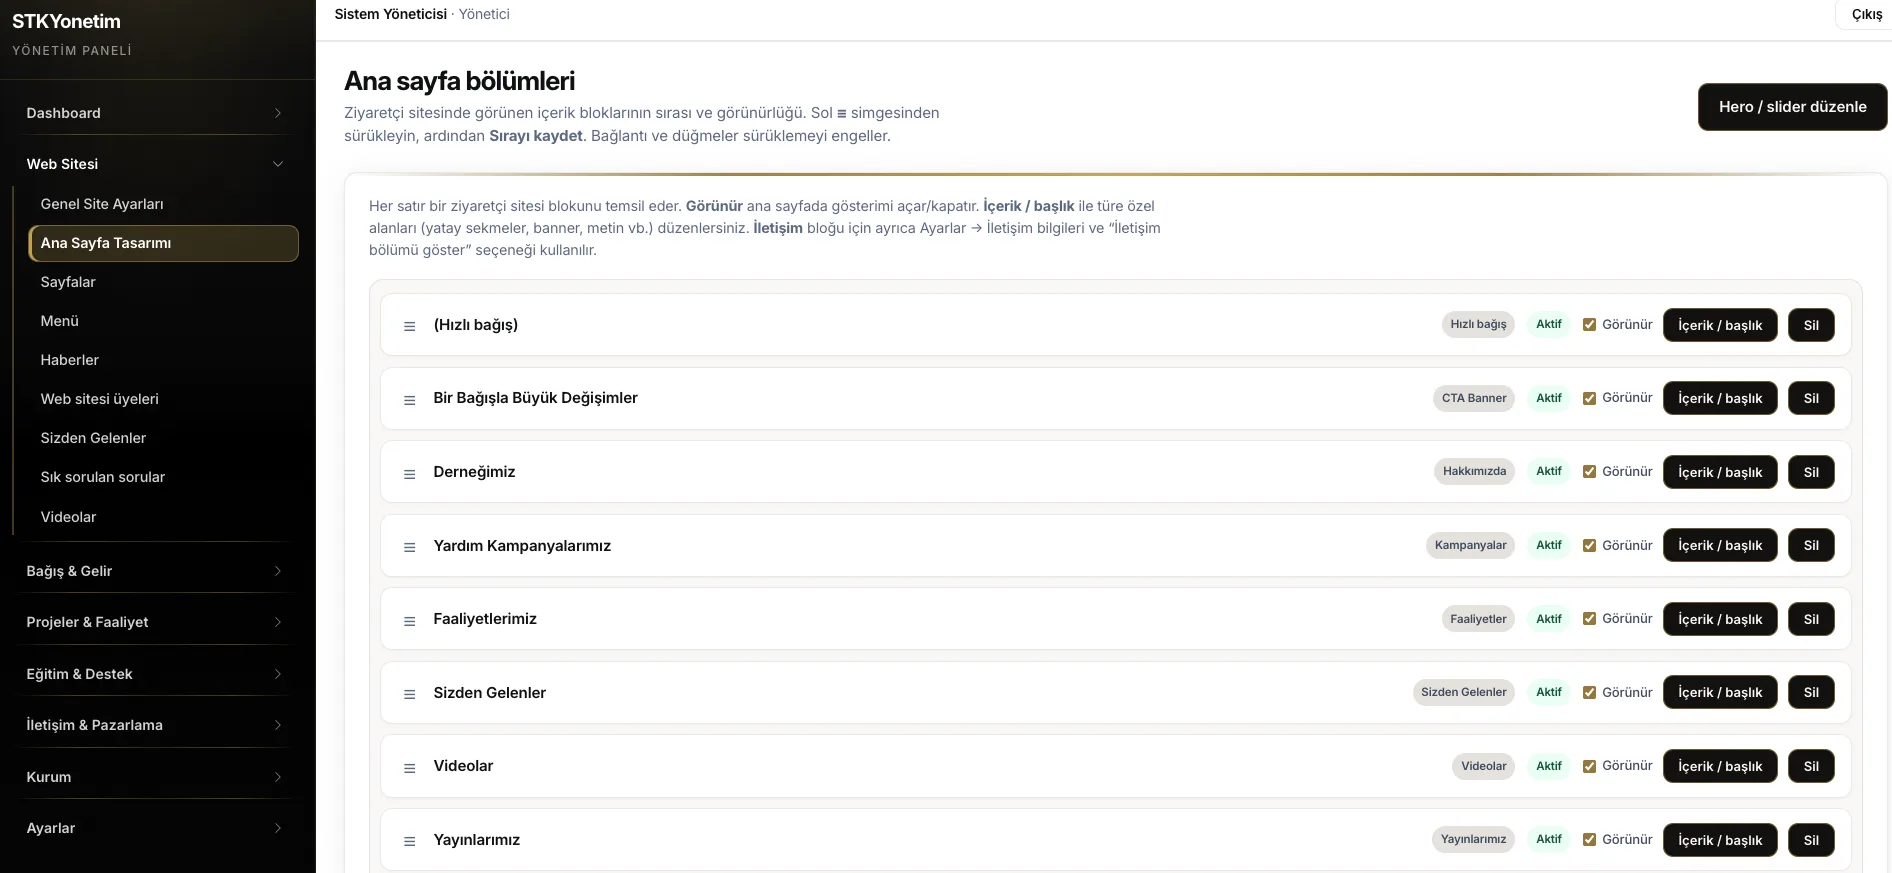Click the drag handle next to Sizden Gelenler row
1892x873 pixels.
click(409, 694)
